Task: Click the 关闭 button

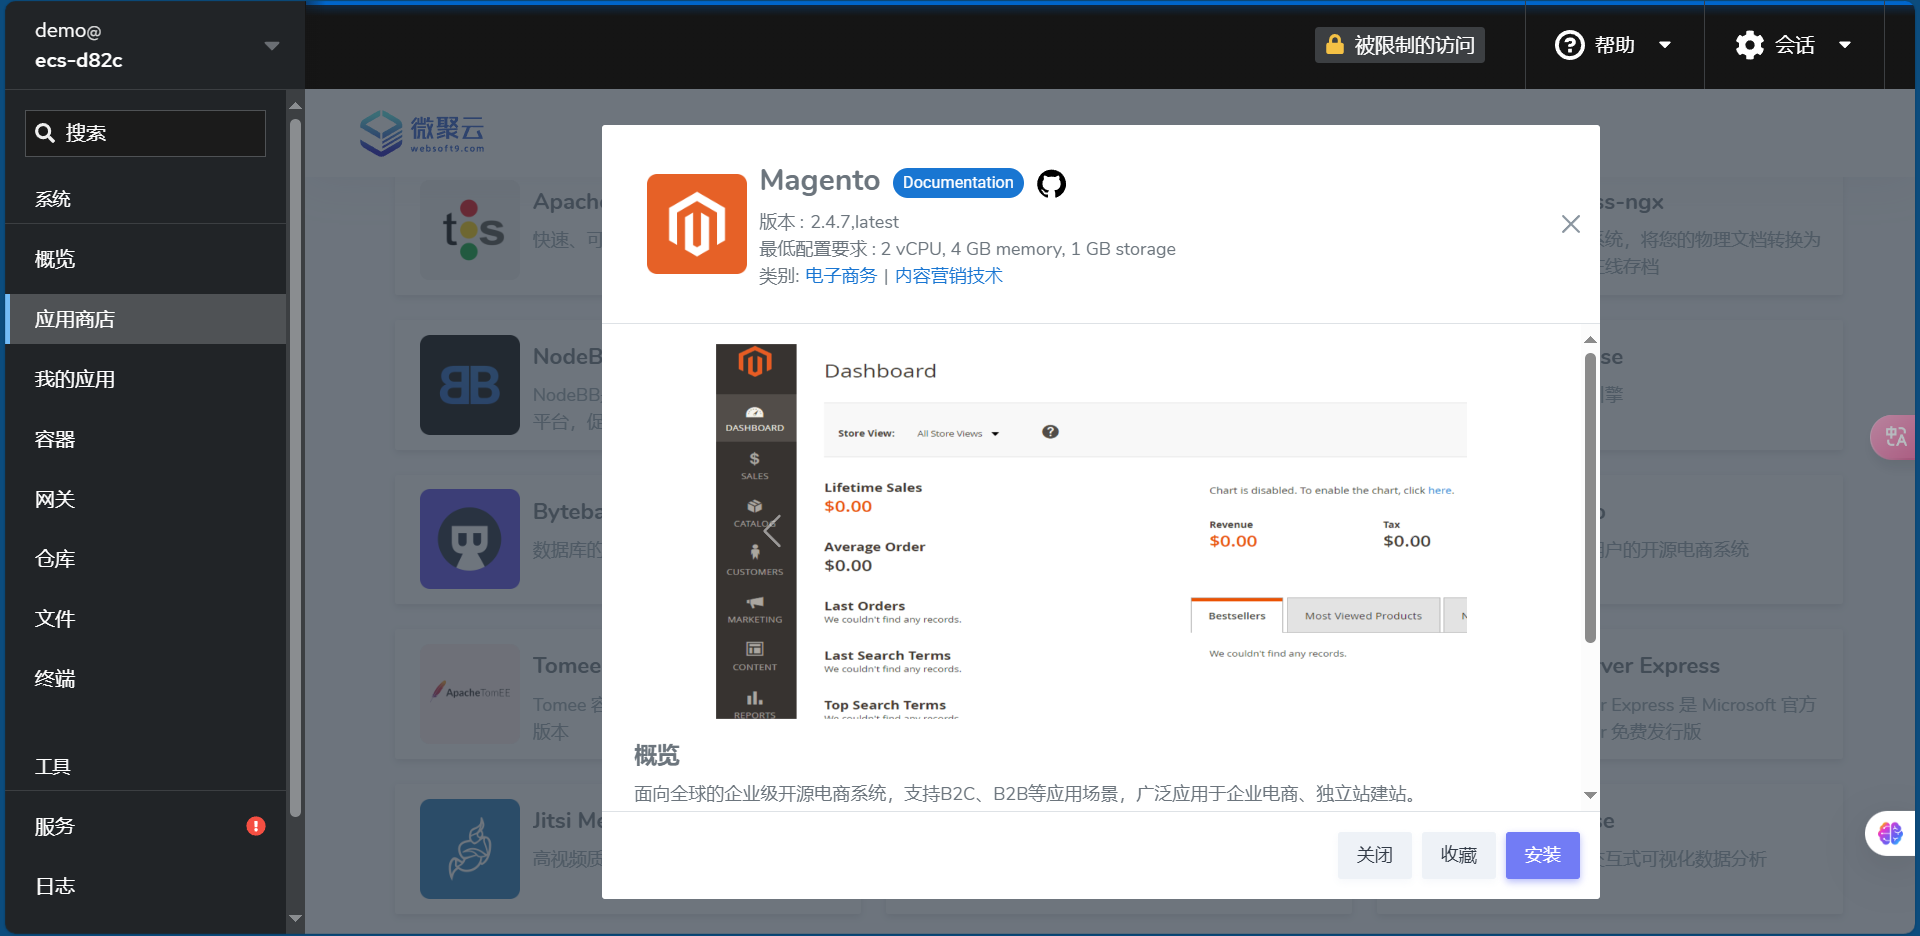Action: pyautogui.click(x=1375, y=856)
